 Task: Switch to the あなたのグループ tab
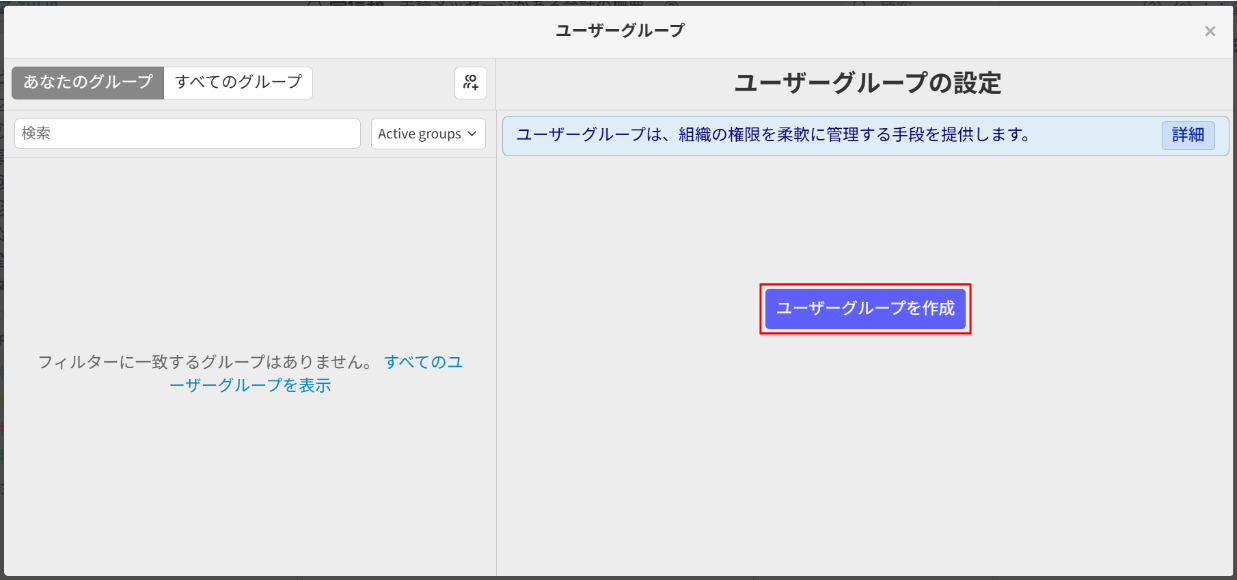point(88,83)
